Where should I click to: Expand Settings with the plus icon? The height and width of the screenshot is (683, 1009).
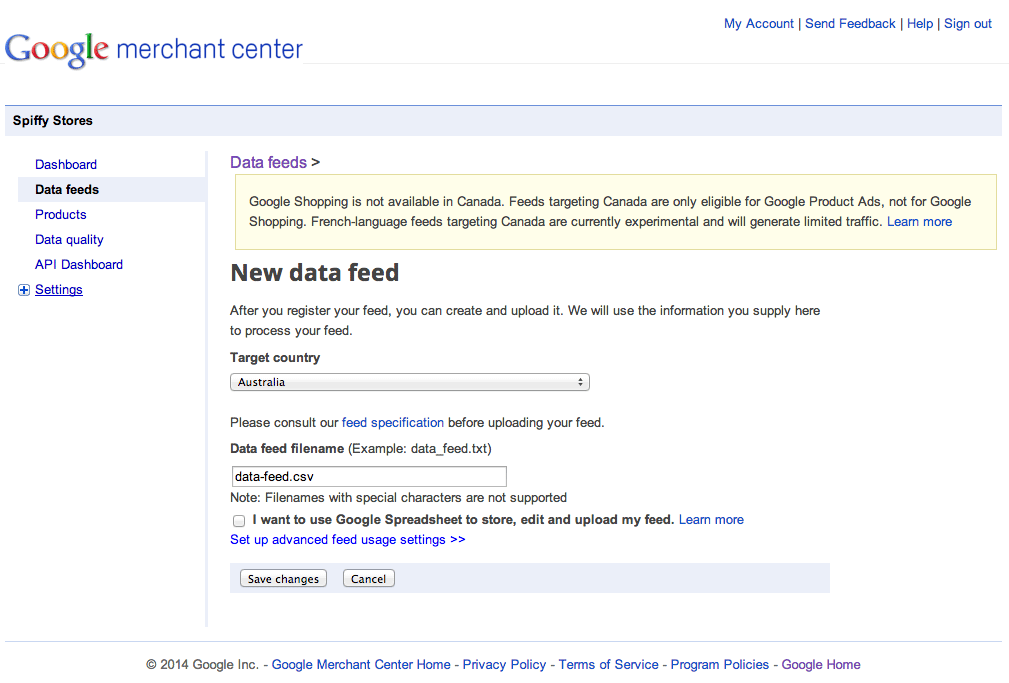click(x=24, y=290)
